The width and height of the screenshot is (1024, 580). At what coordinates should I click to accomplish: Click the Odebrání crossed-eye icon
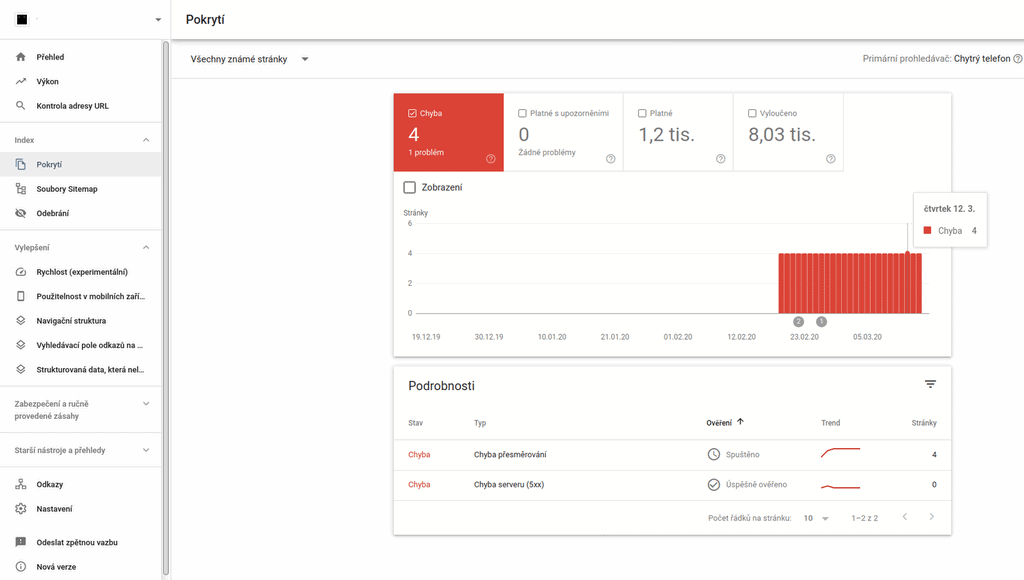click(21, 213)
